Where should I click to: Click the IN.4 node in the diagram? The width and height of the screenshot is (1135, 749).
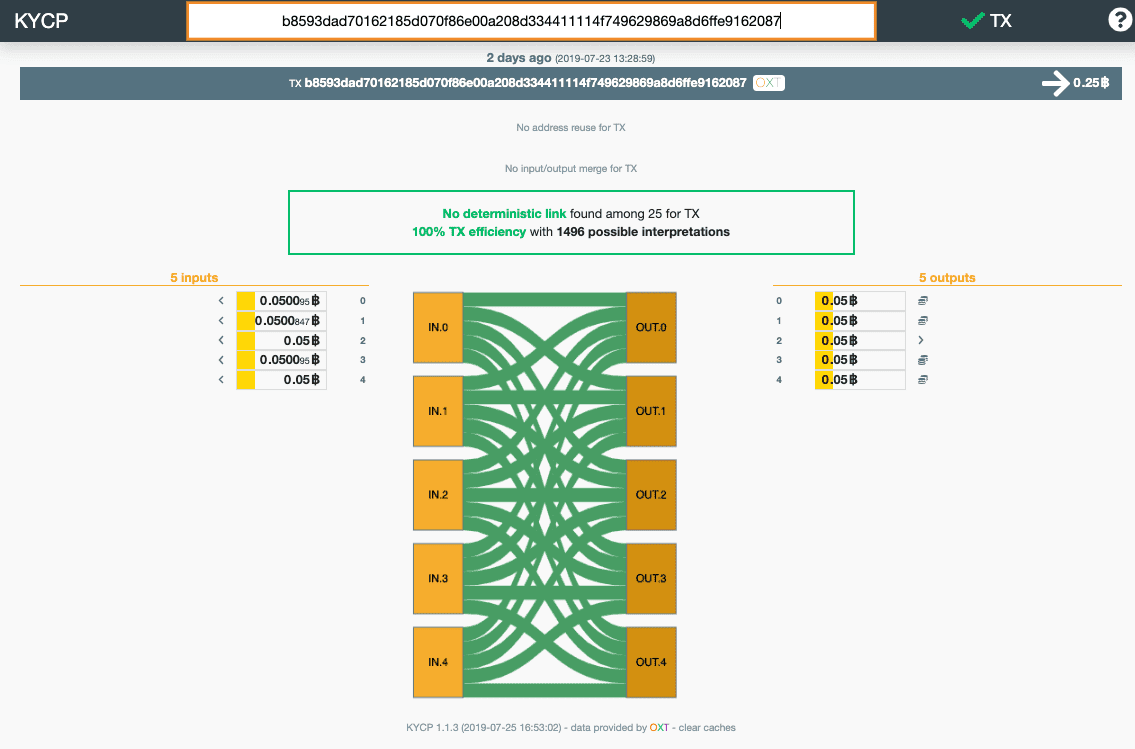point(438,662)
